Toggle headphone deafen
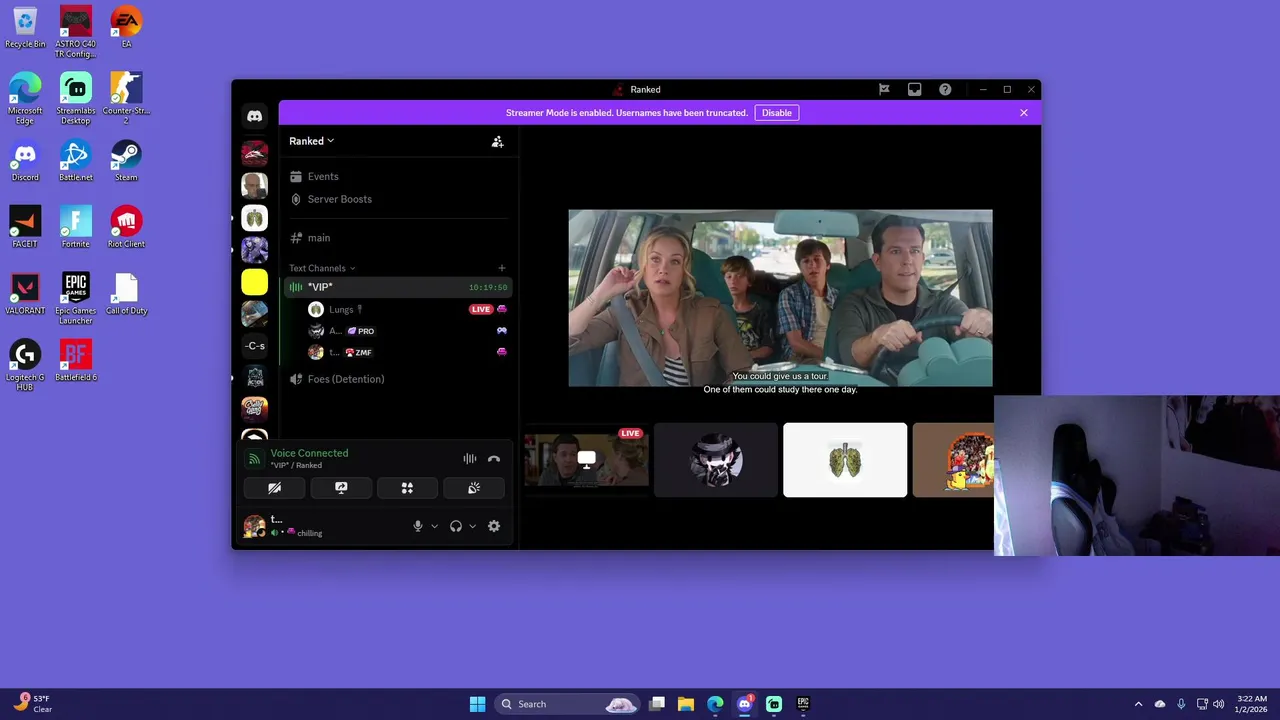Viewport: 1280px width, 720px height. pyautogui.click(x=456, y=526)
